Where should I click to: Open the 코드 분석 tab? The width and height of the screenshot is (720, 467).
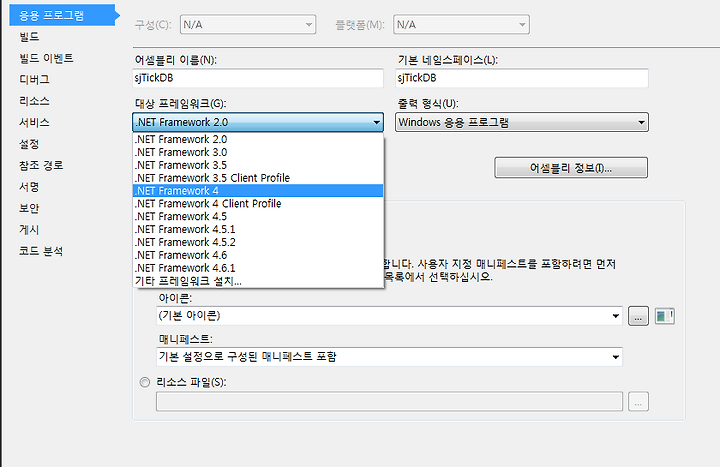(x=41, y=251)
